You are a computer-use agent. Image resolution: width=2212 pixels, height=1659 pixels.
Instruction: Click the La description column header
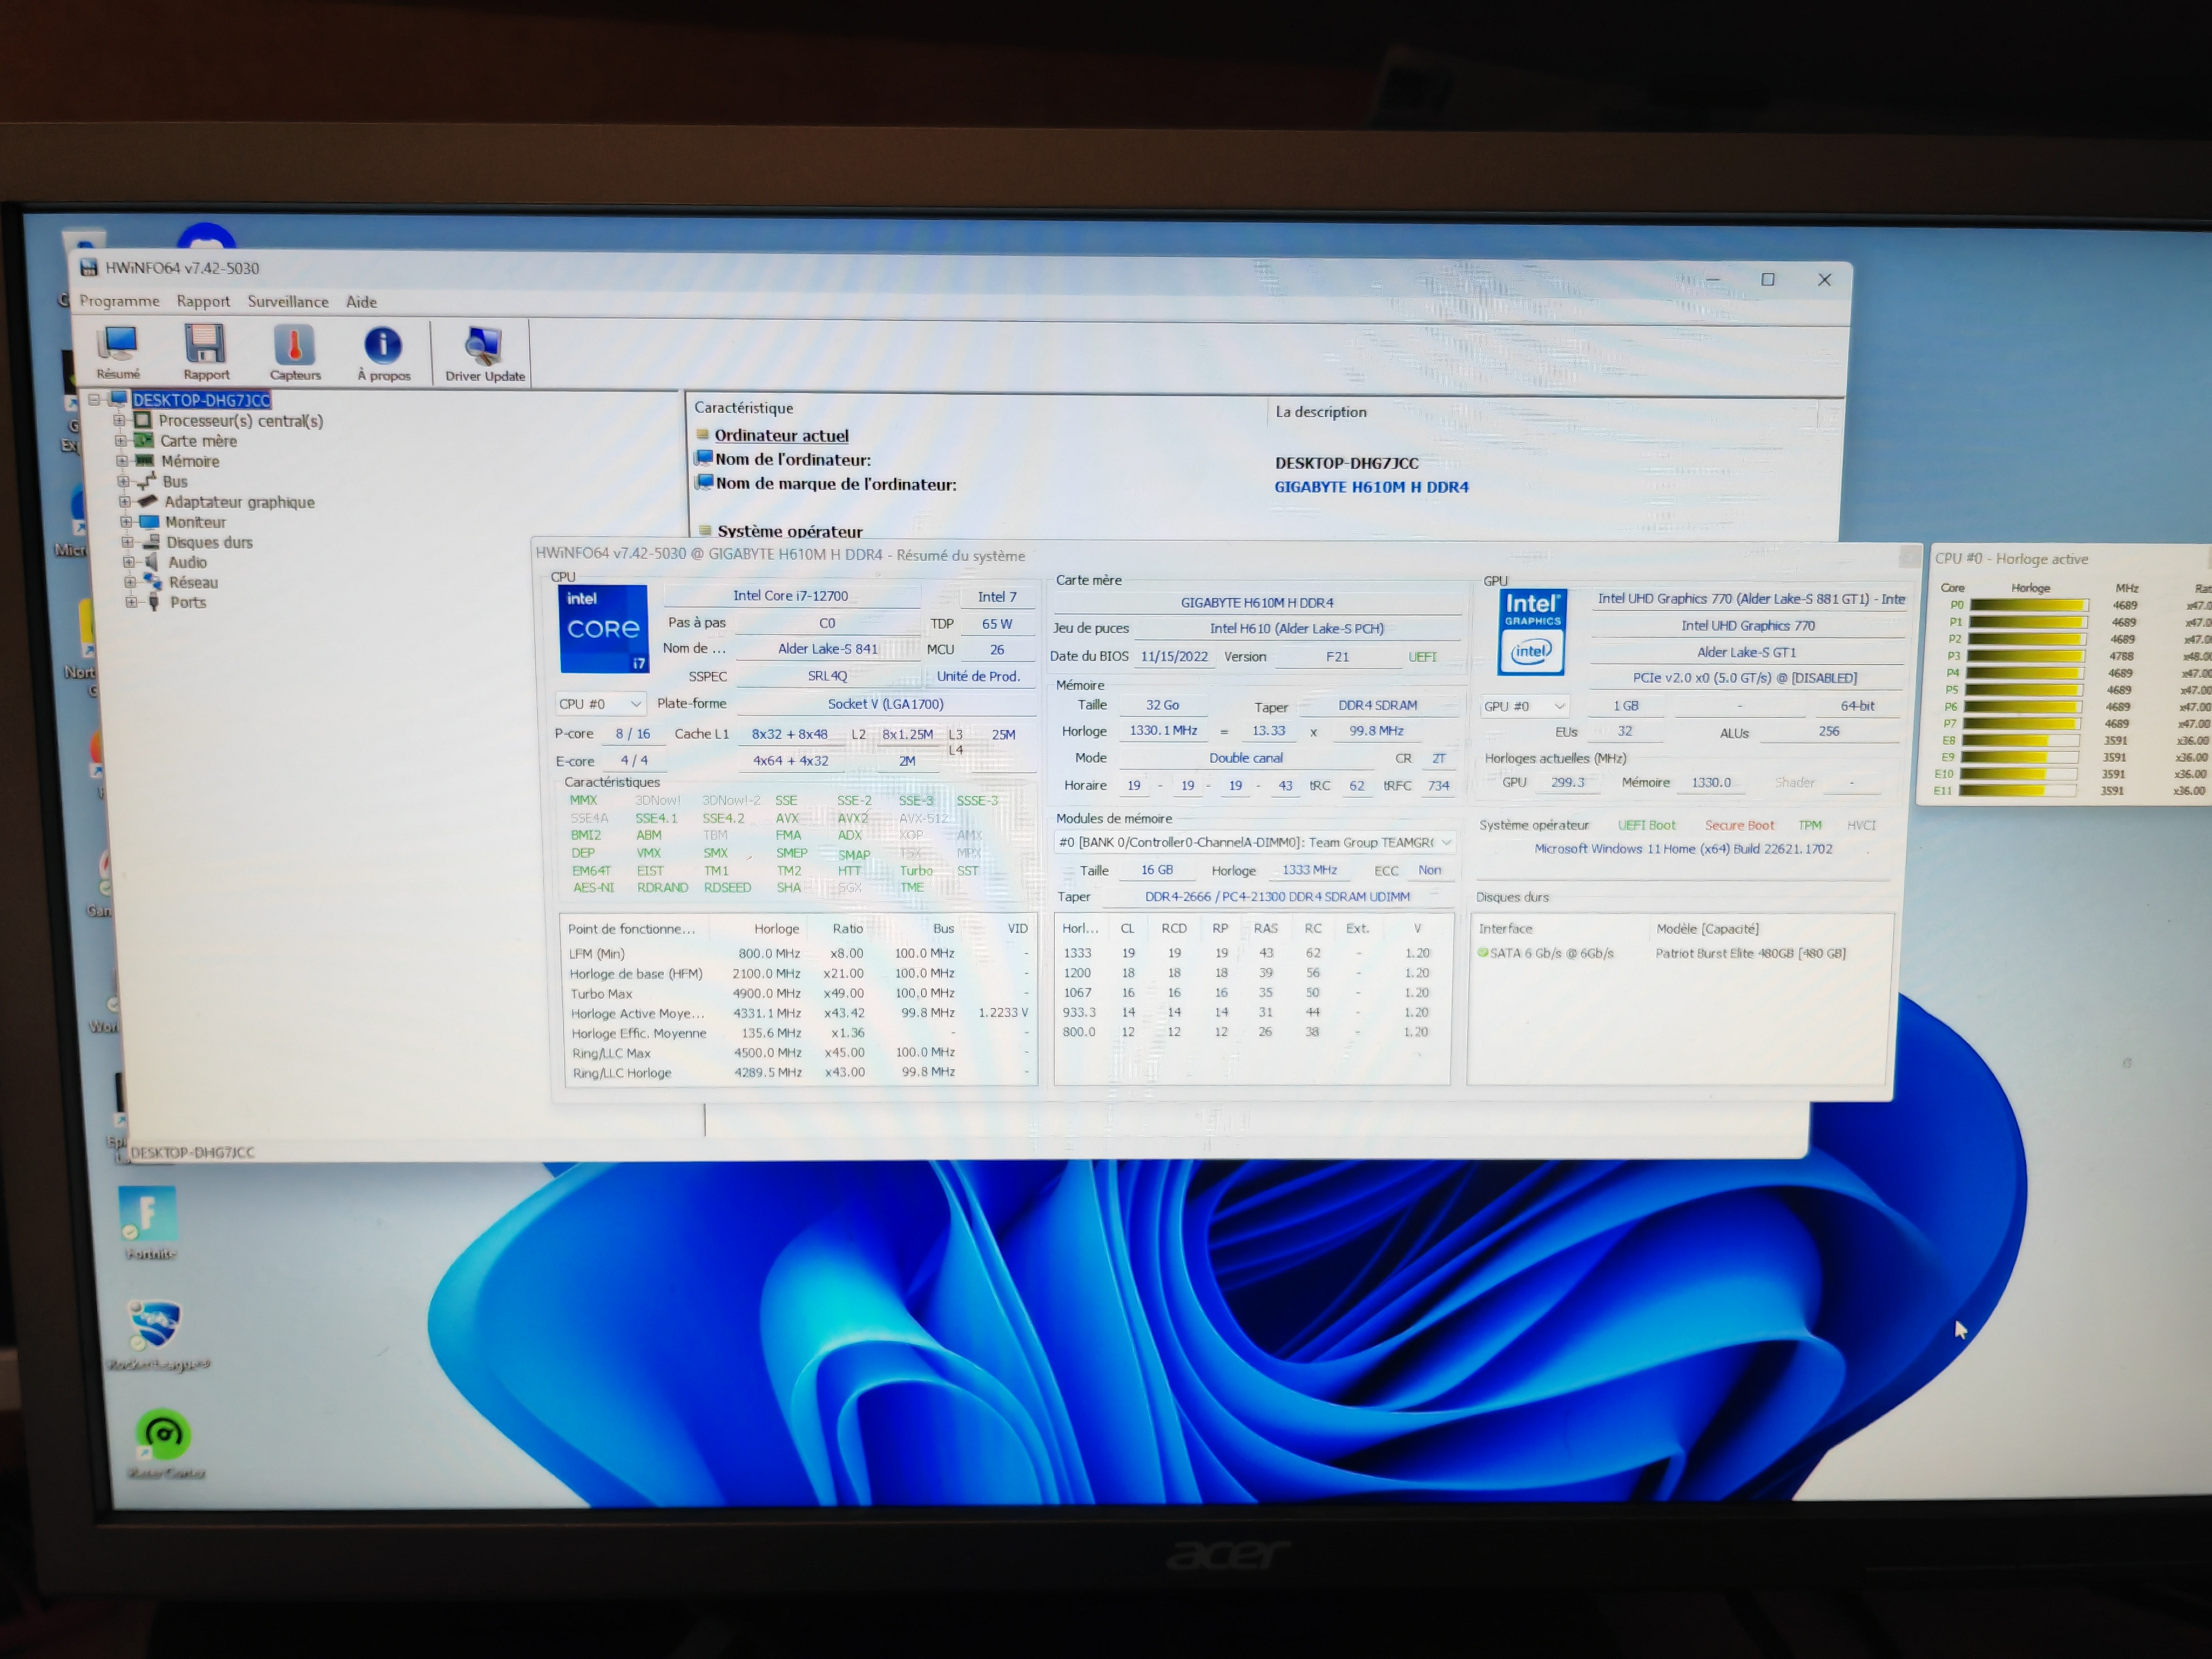tap(1321, 412)
